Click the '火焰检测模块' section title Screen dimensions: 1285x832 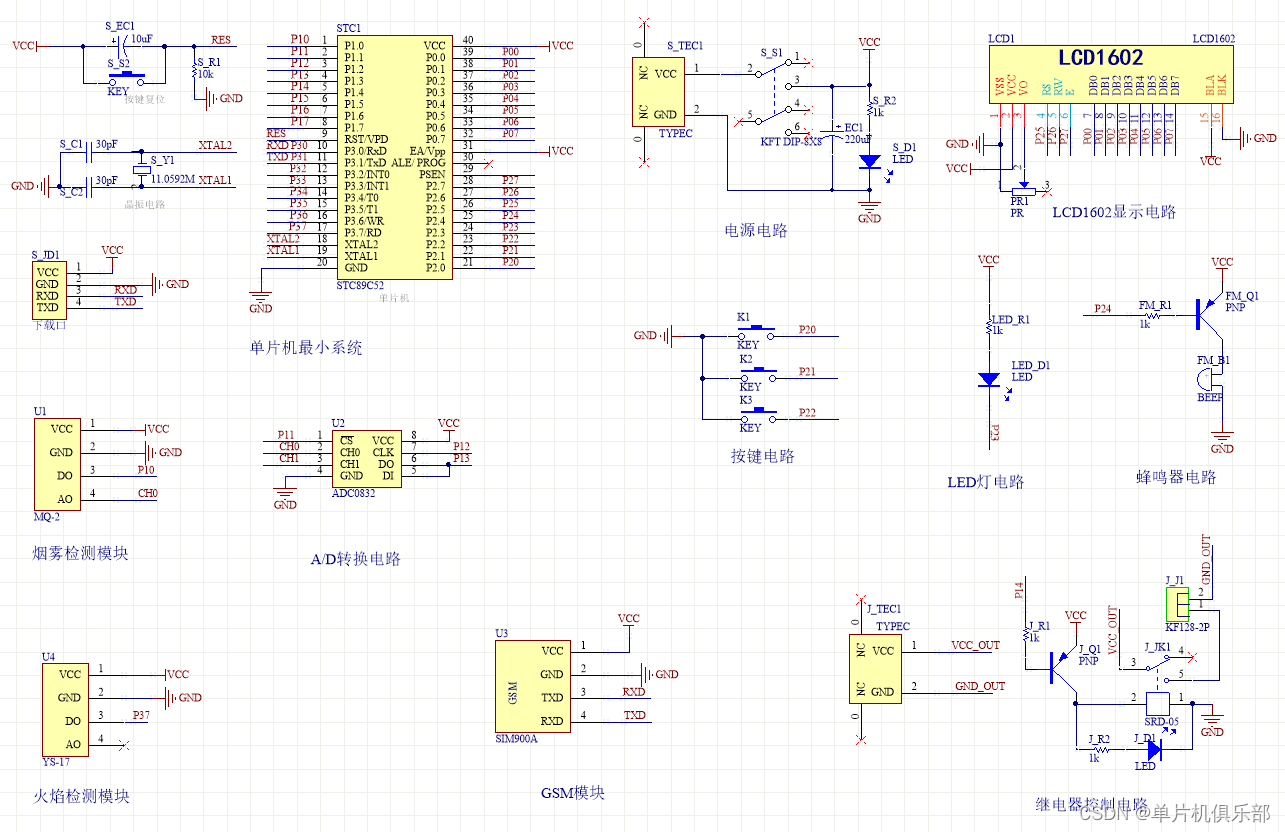click(81, 797)
